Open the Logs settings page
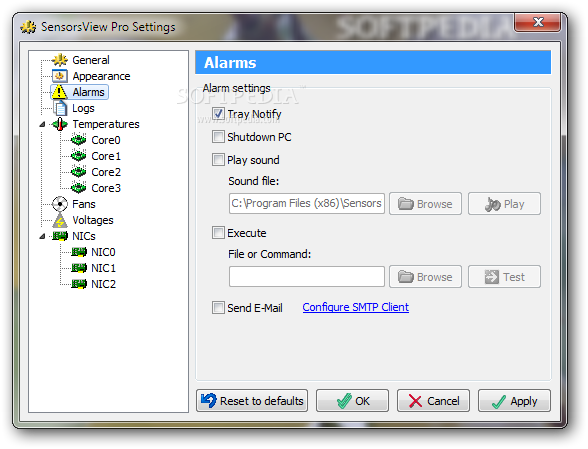Screen dimensions: 588x449 [x=83, y=108]
